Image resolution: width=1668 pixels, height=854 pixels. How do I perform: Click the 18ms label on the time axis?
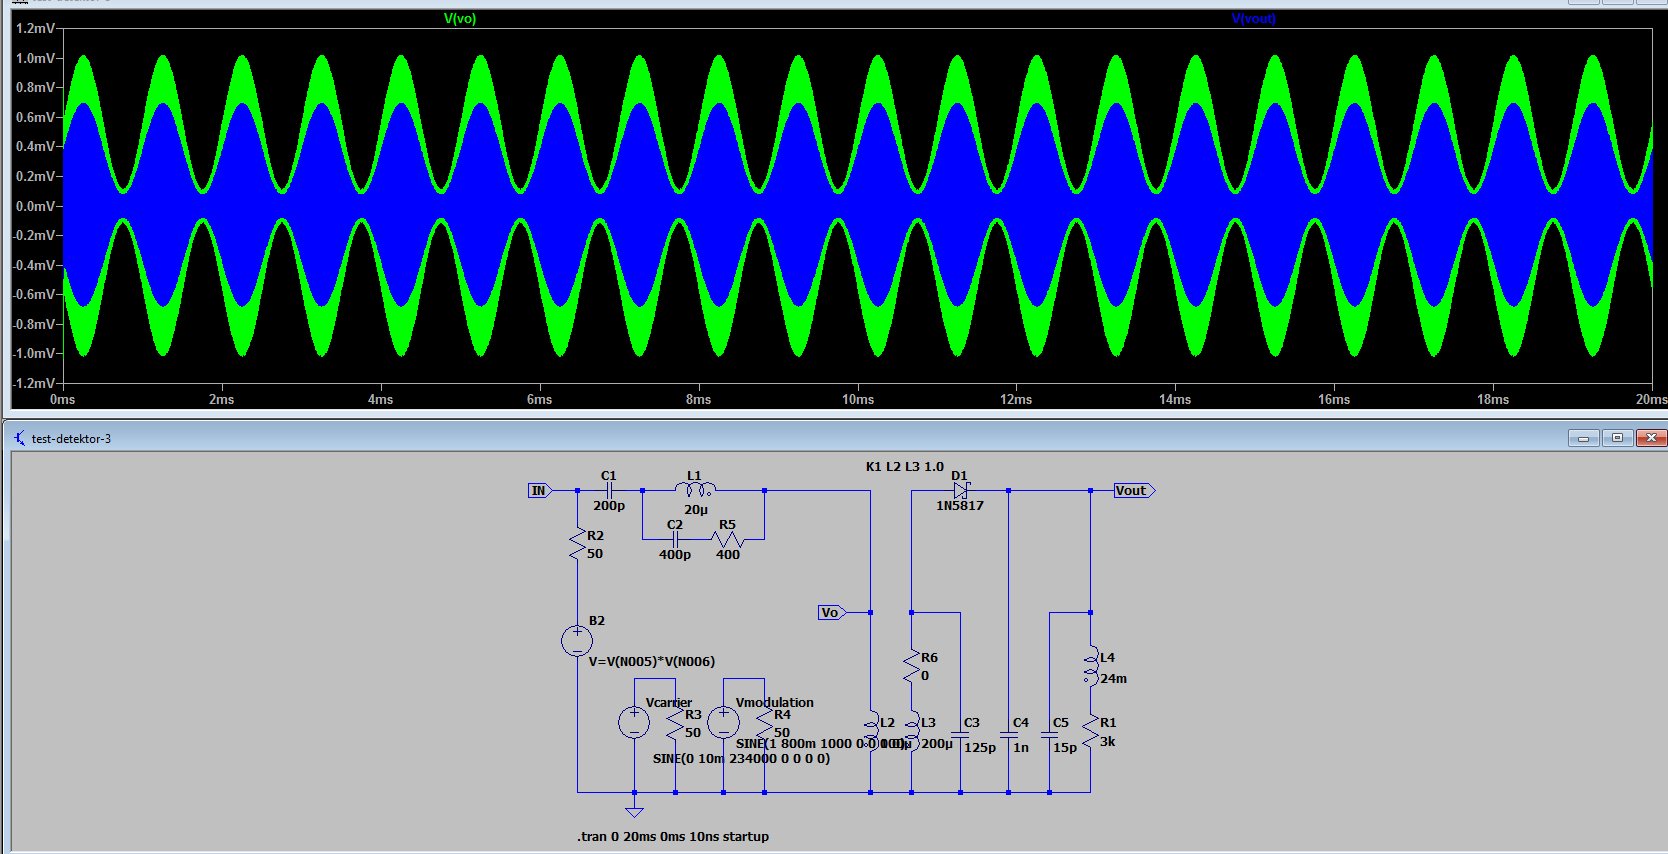(1493, 399)
